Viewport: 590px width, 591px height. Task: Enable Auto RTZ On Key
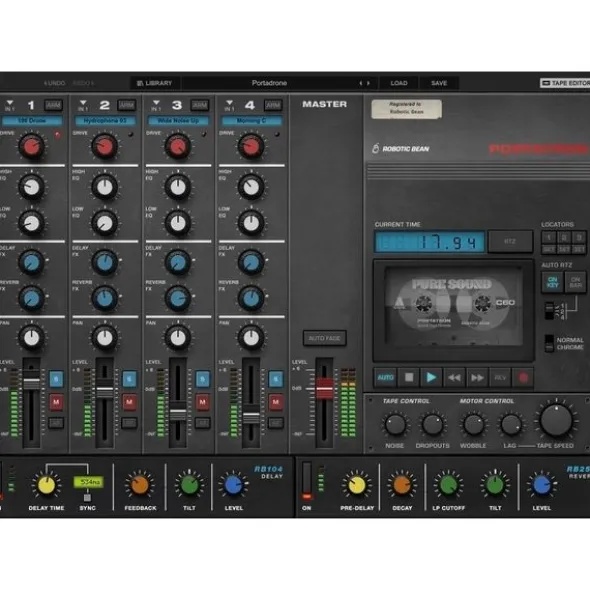tap(553, 282)
